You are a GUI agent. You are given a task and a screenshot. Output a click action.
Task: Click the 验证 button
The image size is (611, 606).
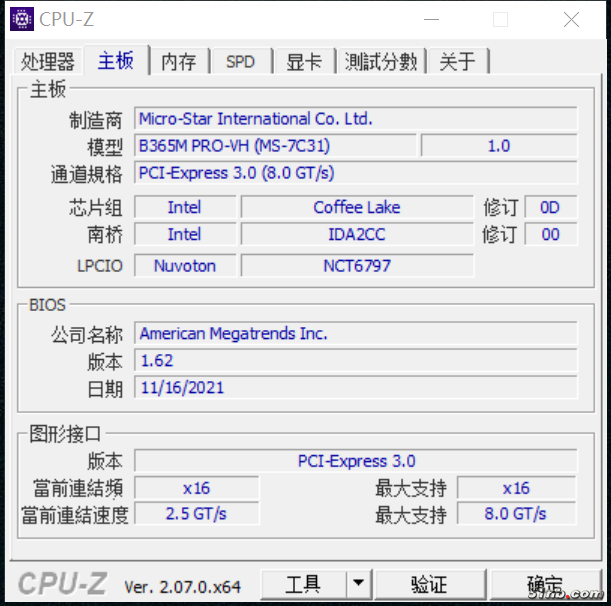click(430, 584)
